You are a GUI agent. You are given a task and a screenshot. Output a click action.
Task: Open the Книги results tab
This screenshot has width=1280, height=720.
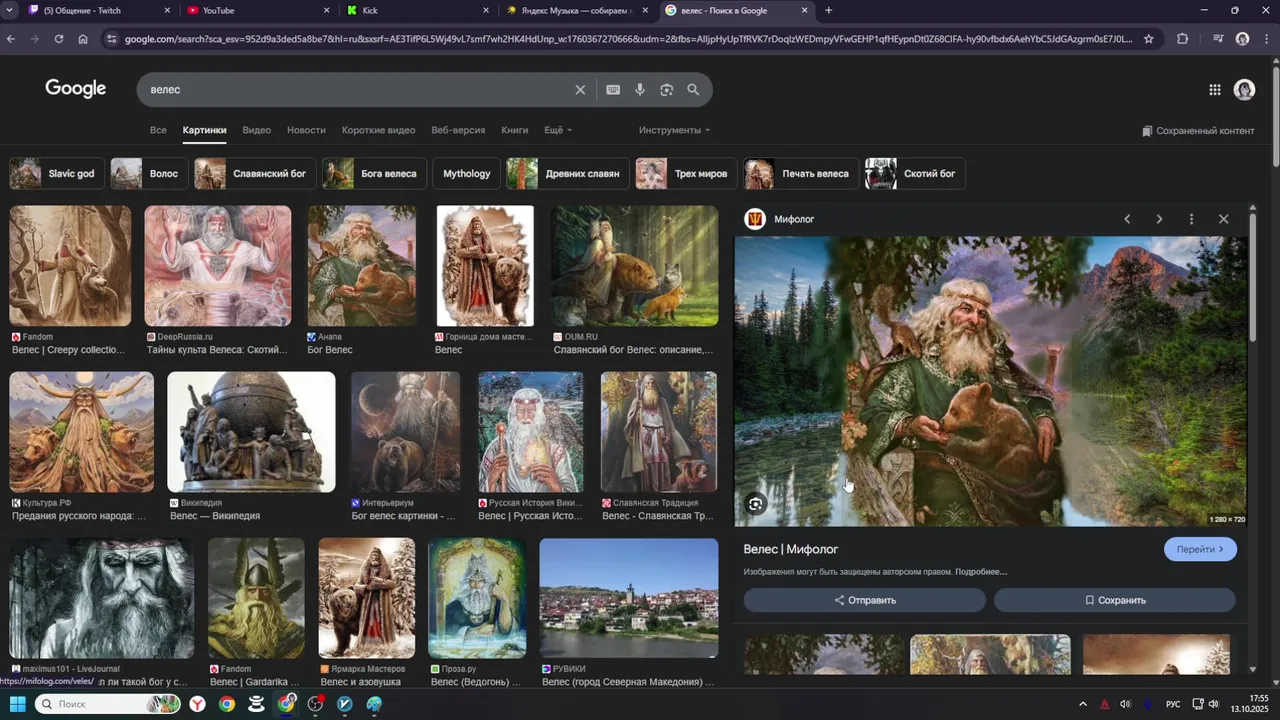(515, 130)
